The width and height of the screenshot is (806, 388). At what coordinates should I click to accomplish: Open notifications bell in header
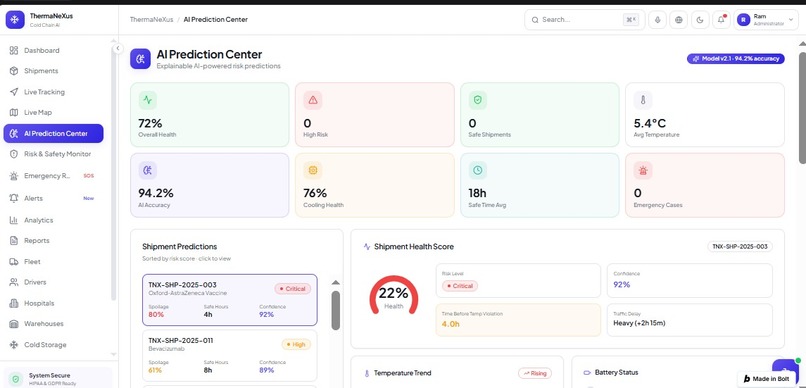click(x=721, y=20)
